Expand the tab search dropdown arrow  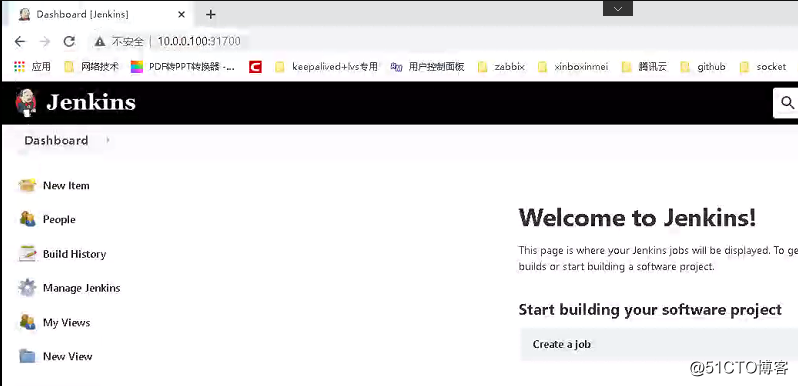tap(618, 9)
